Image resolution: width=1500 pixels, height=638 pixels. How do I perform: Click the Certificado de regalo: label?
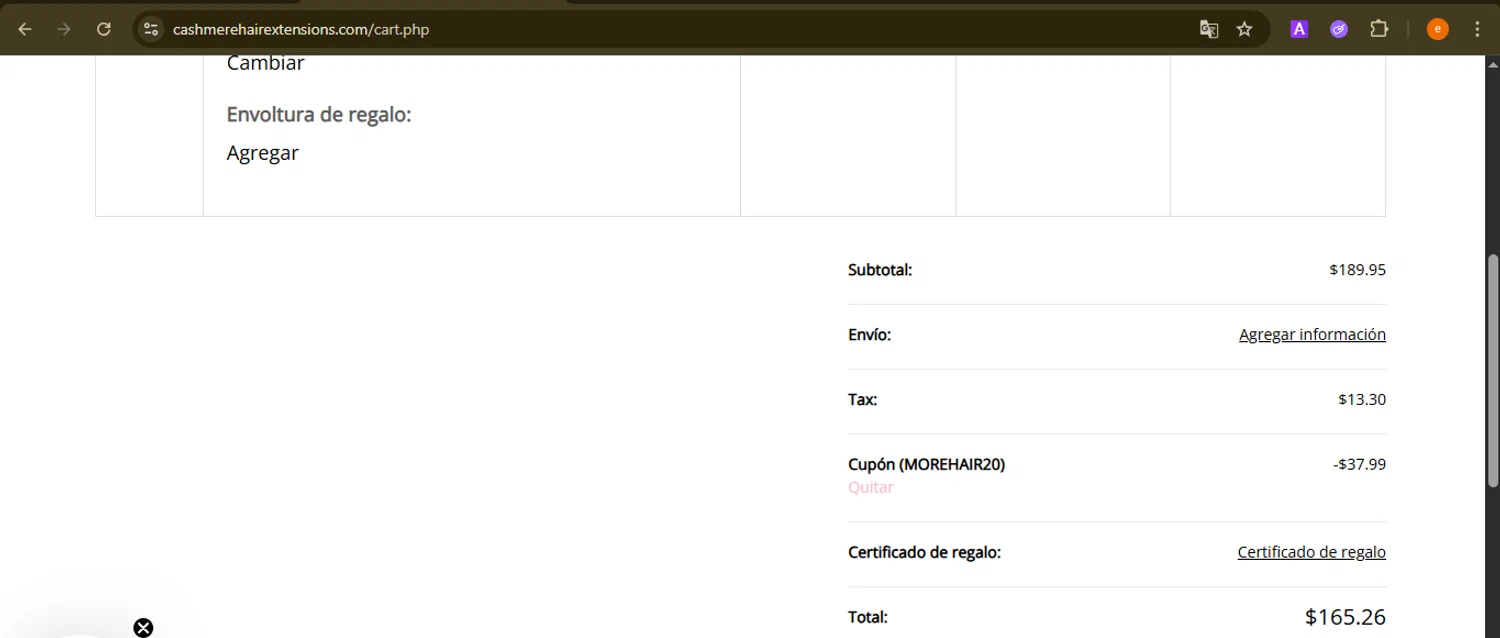click(x=924, y=552)
